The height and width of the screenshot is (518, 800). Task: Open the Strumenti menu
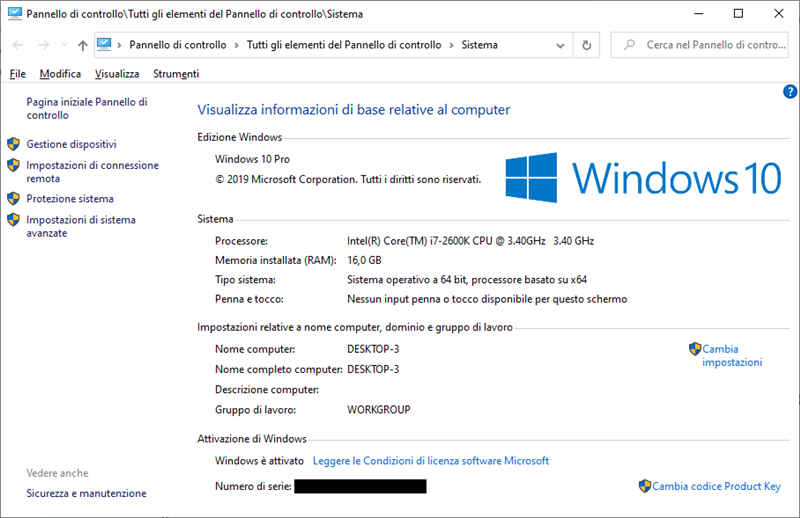click(x=176, y=73)
